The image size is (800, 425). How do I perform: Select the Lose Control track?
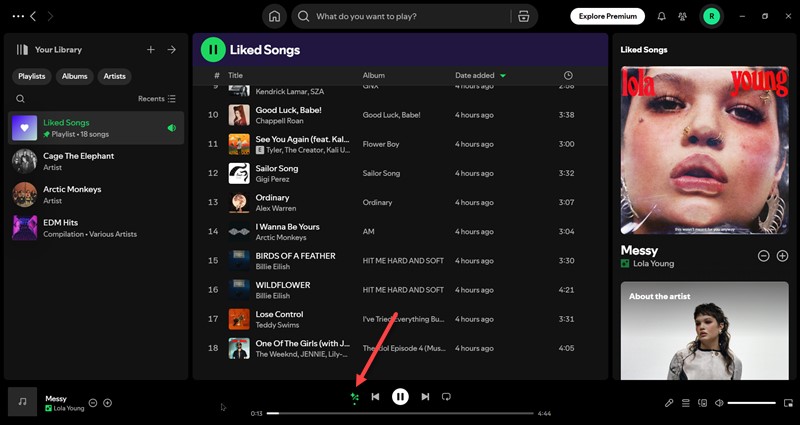(400, 319)
